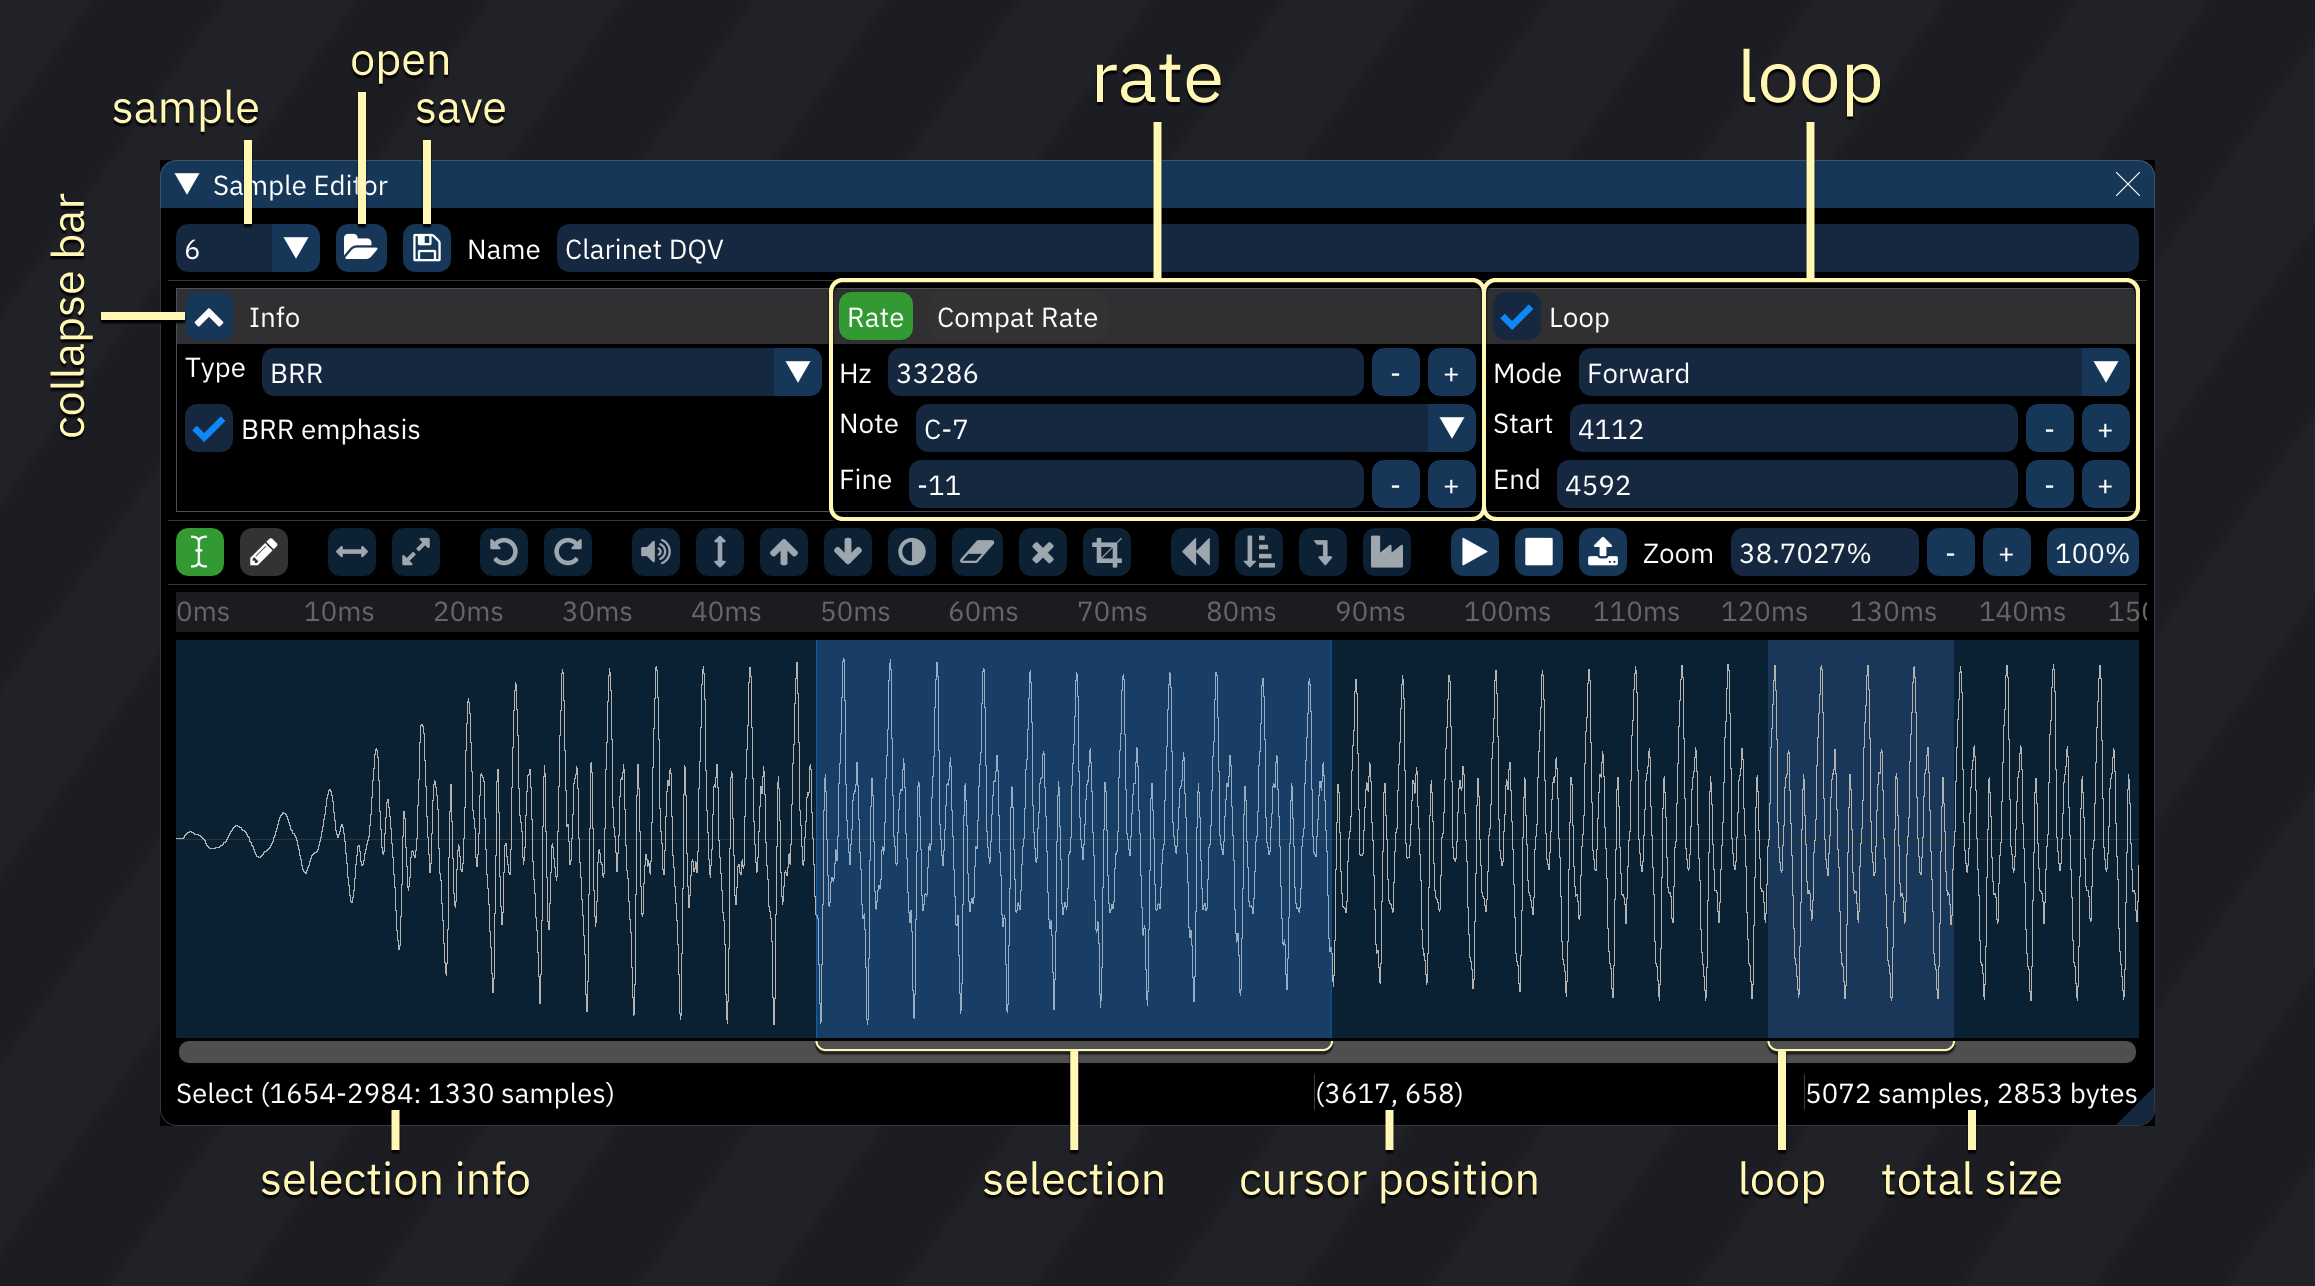Click the undo arrow icon

coord(504,553)
